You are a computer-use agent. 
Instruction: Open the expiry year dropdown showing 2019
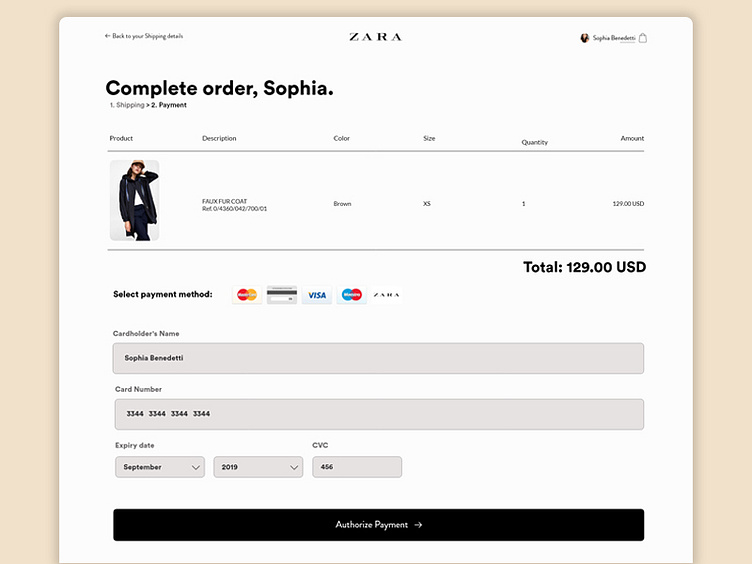coord(258,467)
